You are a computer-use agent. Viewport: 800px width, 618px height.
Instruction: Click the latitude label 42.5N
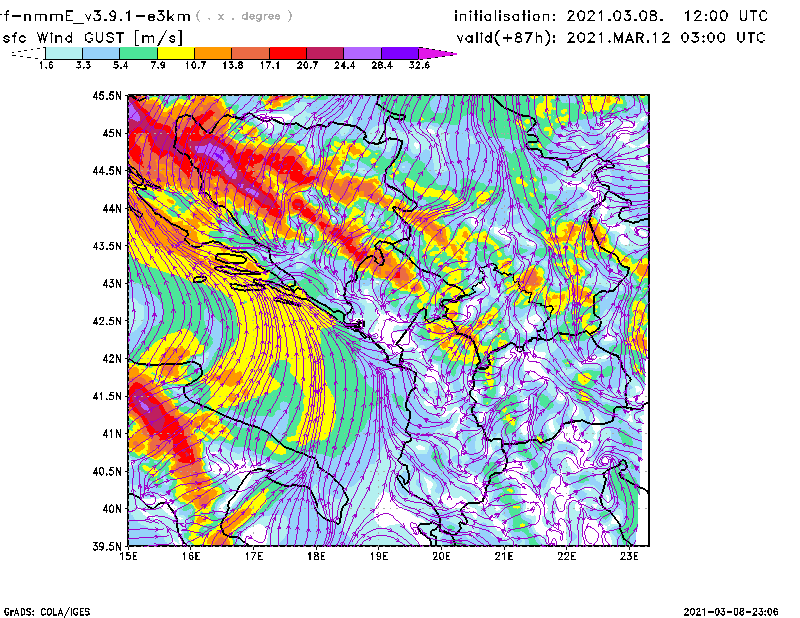pos(107,321)
